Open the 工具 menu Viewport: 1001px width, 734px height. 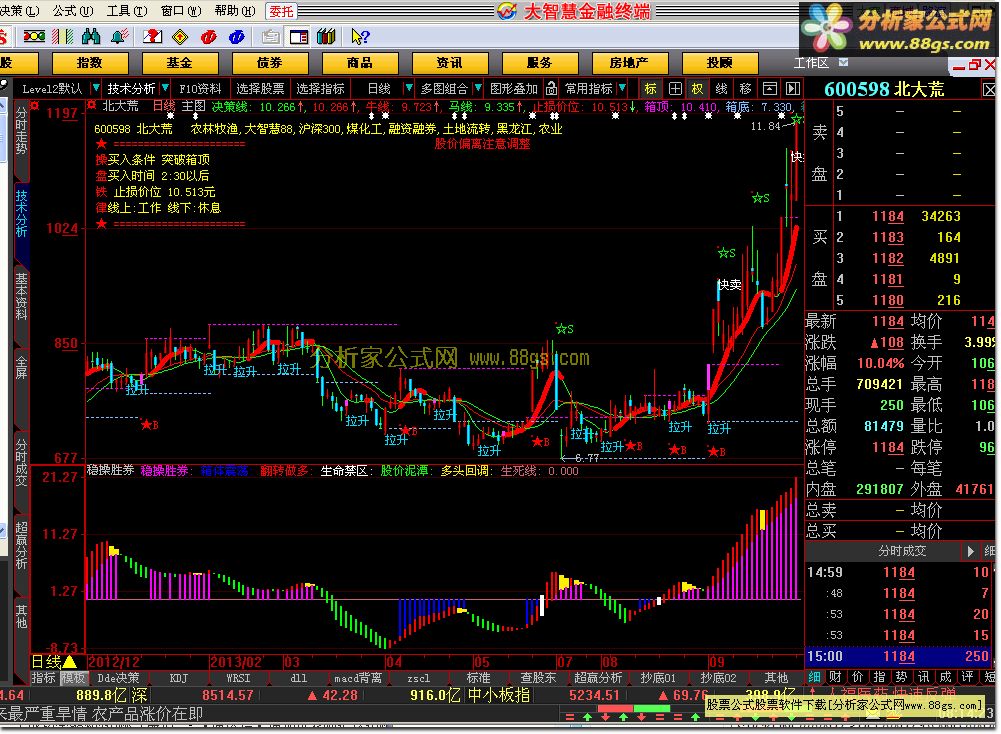127,11
